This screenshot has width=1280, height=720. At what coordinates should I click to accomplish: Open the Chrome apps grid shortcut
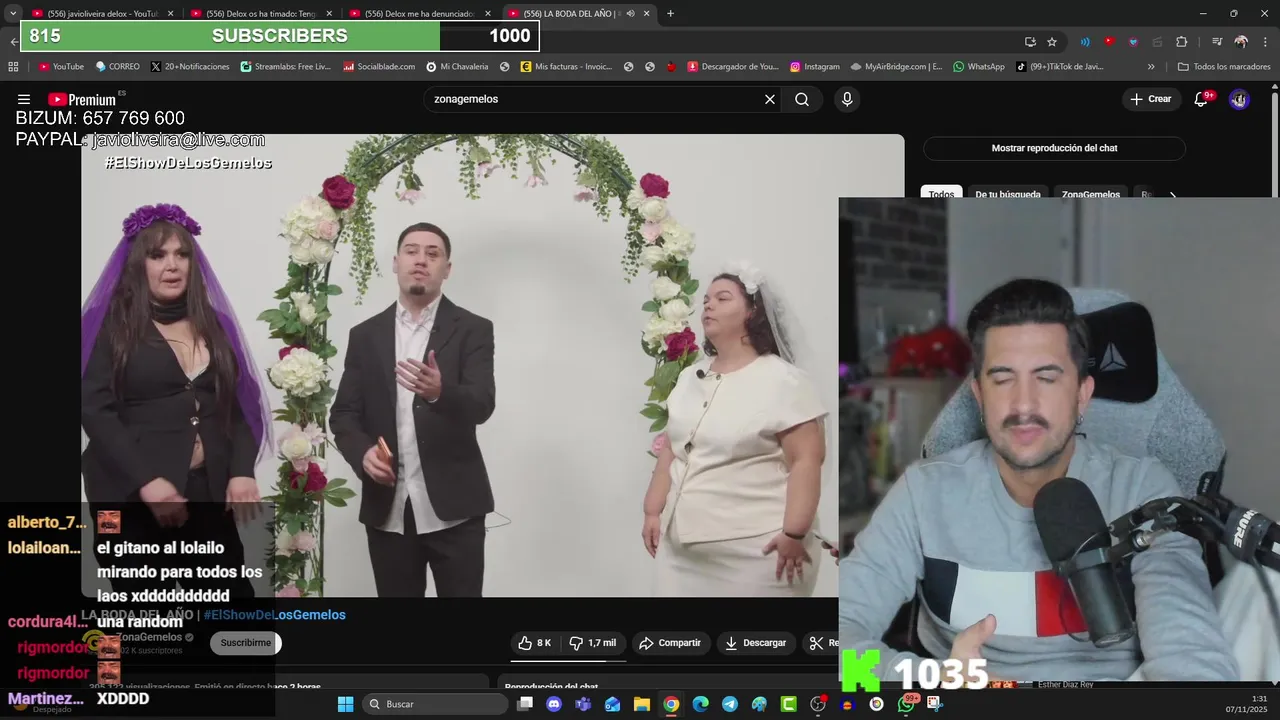click(13, 67)
